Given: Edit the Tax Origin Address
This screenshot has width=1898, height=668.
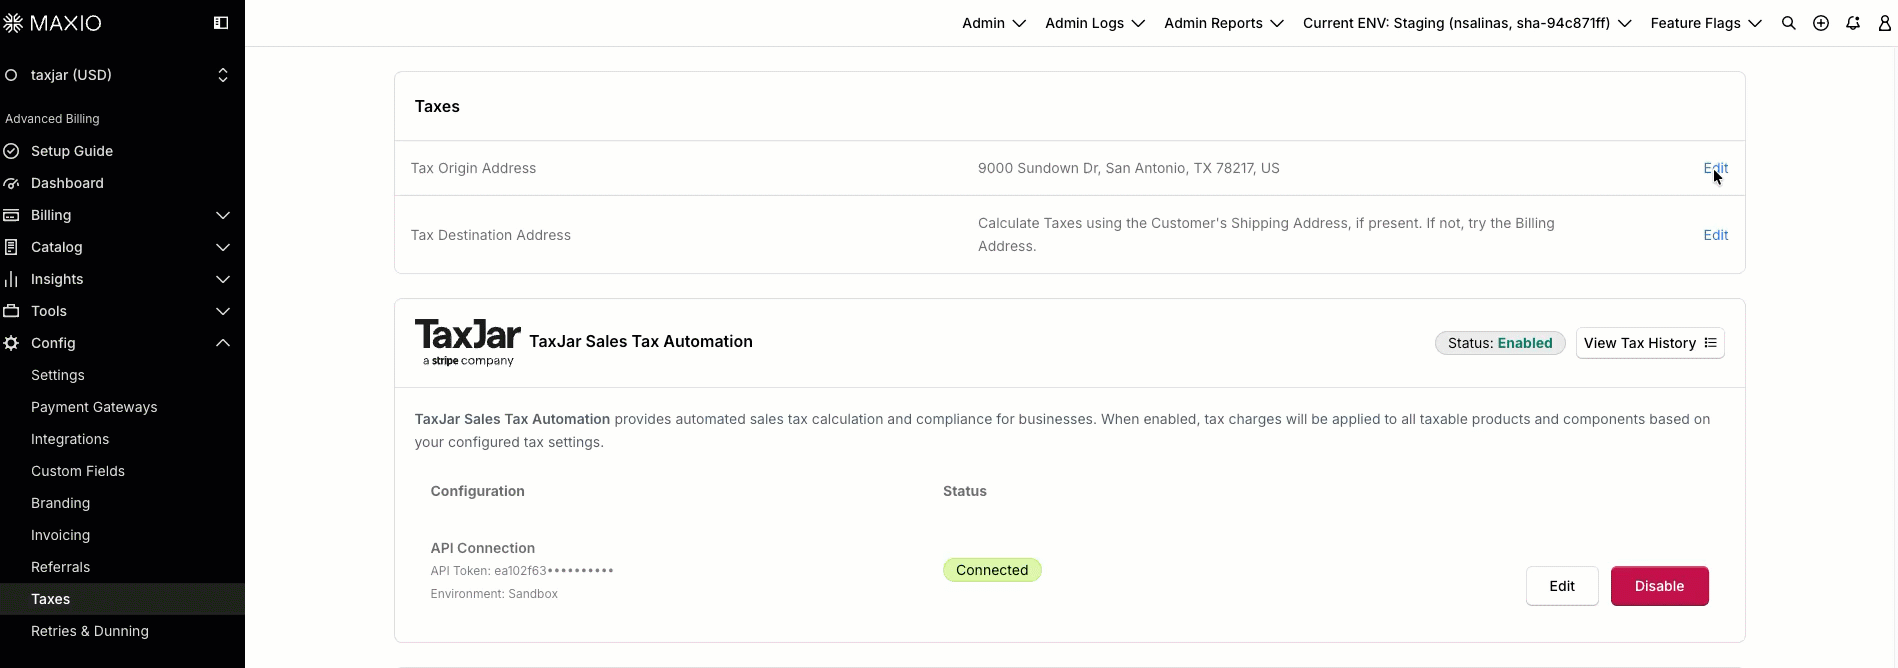Looking at the screenshot, I should click(1715, 168).
